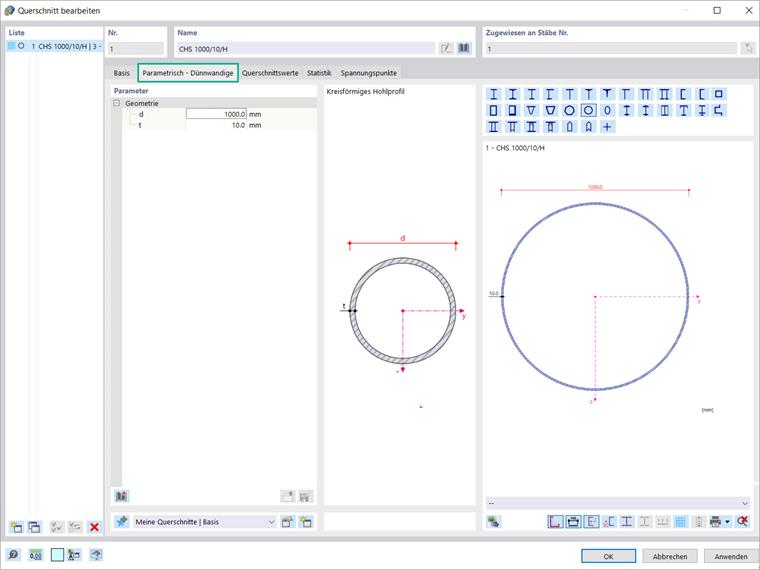The height and width of the screenshot is (570, 760).
Task: Pick the plus-shaped cross-section icon
Action: (x=607, y=127)
